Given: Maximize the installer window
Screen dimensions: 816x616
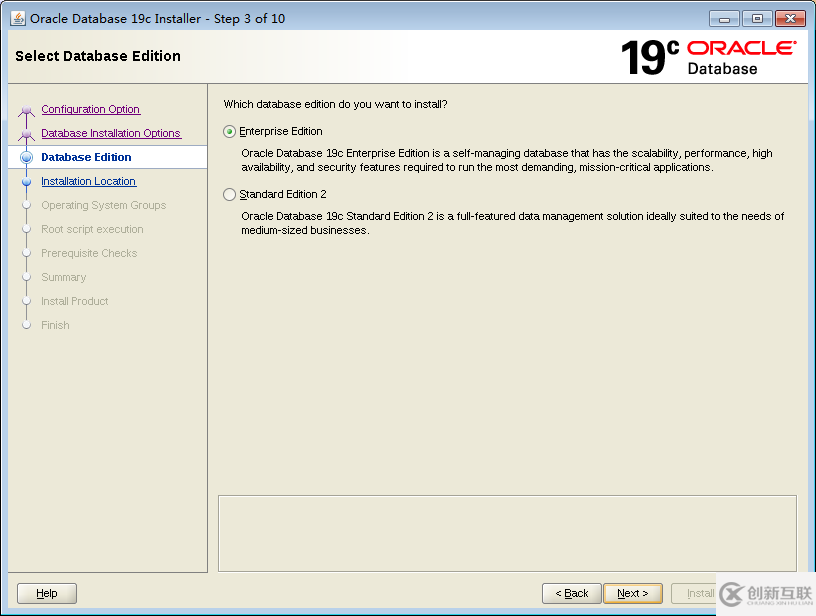Looking at the screenshot, I should [757, 19].
